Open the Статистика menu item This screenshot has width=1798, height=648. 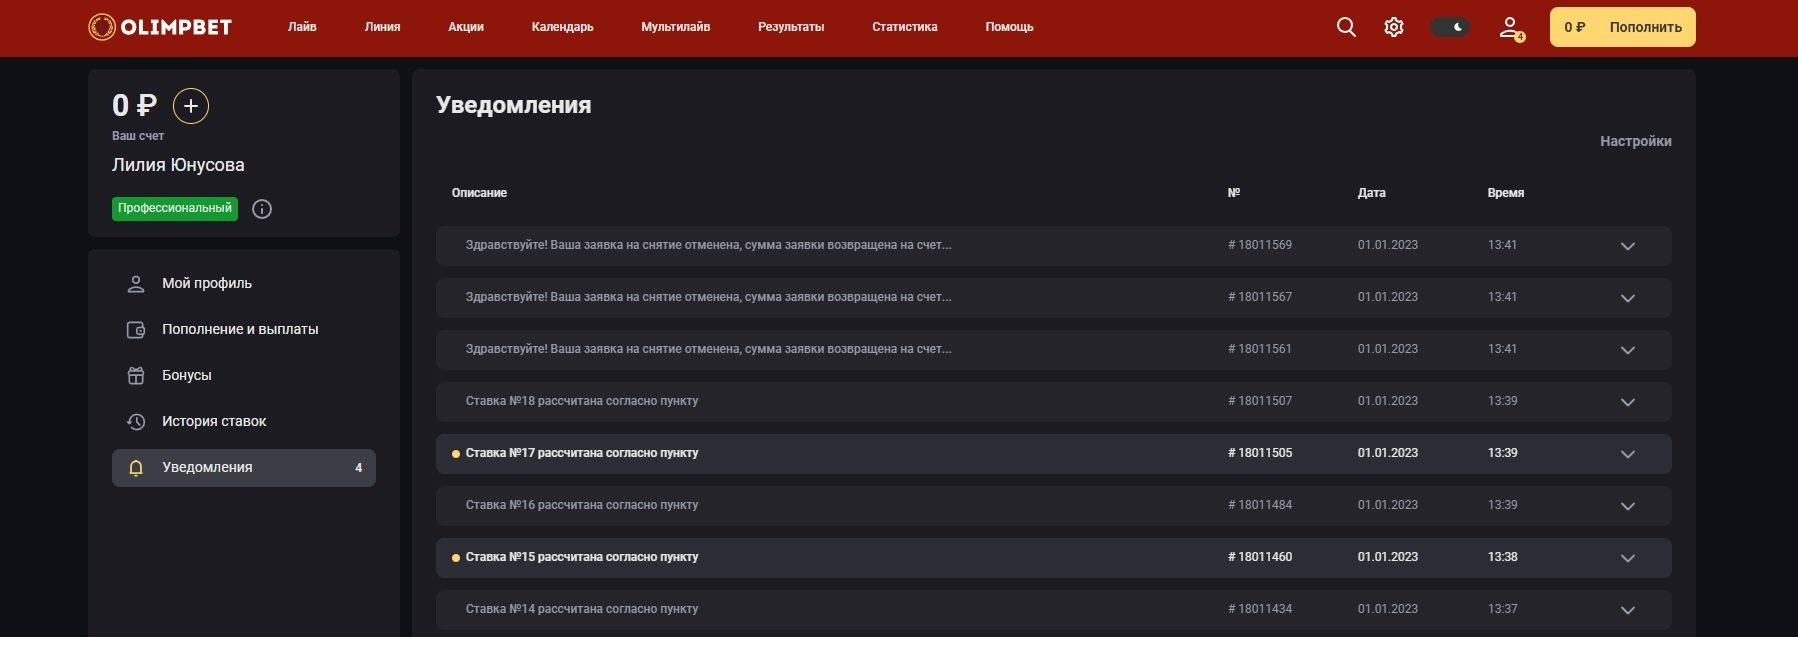(904, 27)
